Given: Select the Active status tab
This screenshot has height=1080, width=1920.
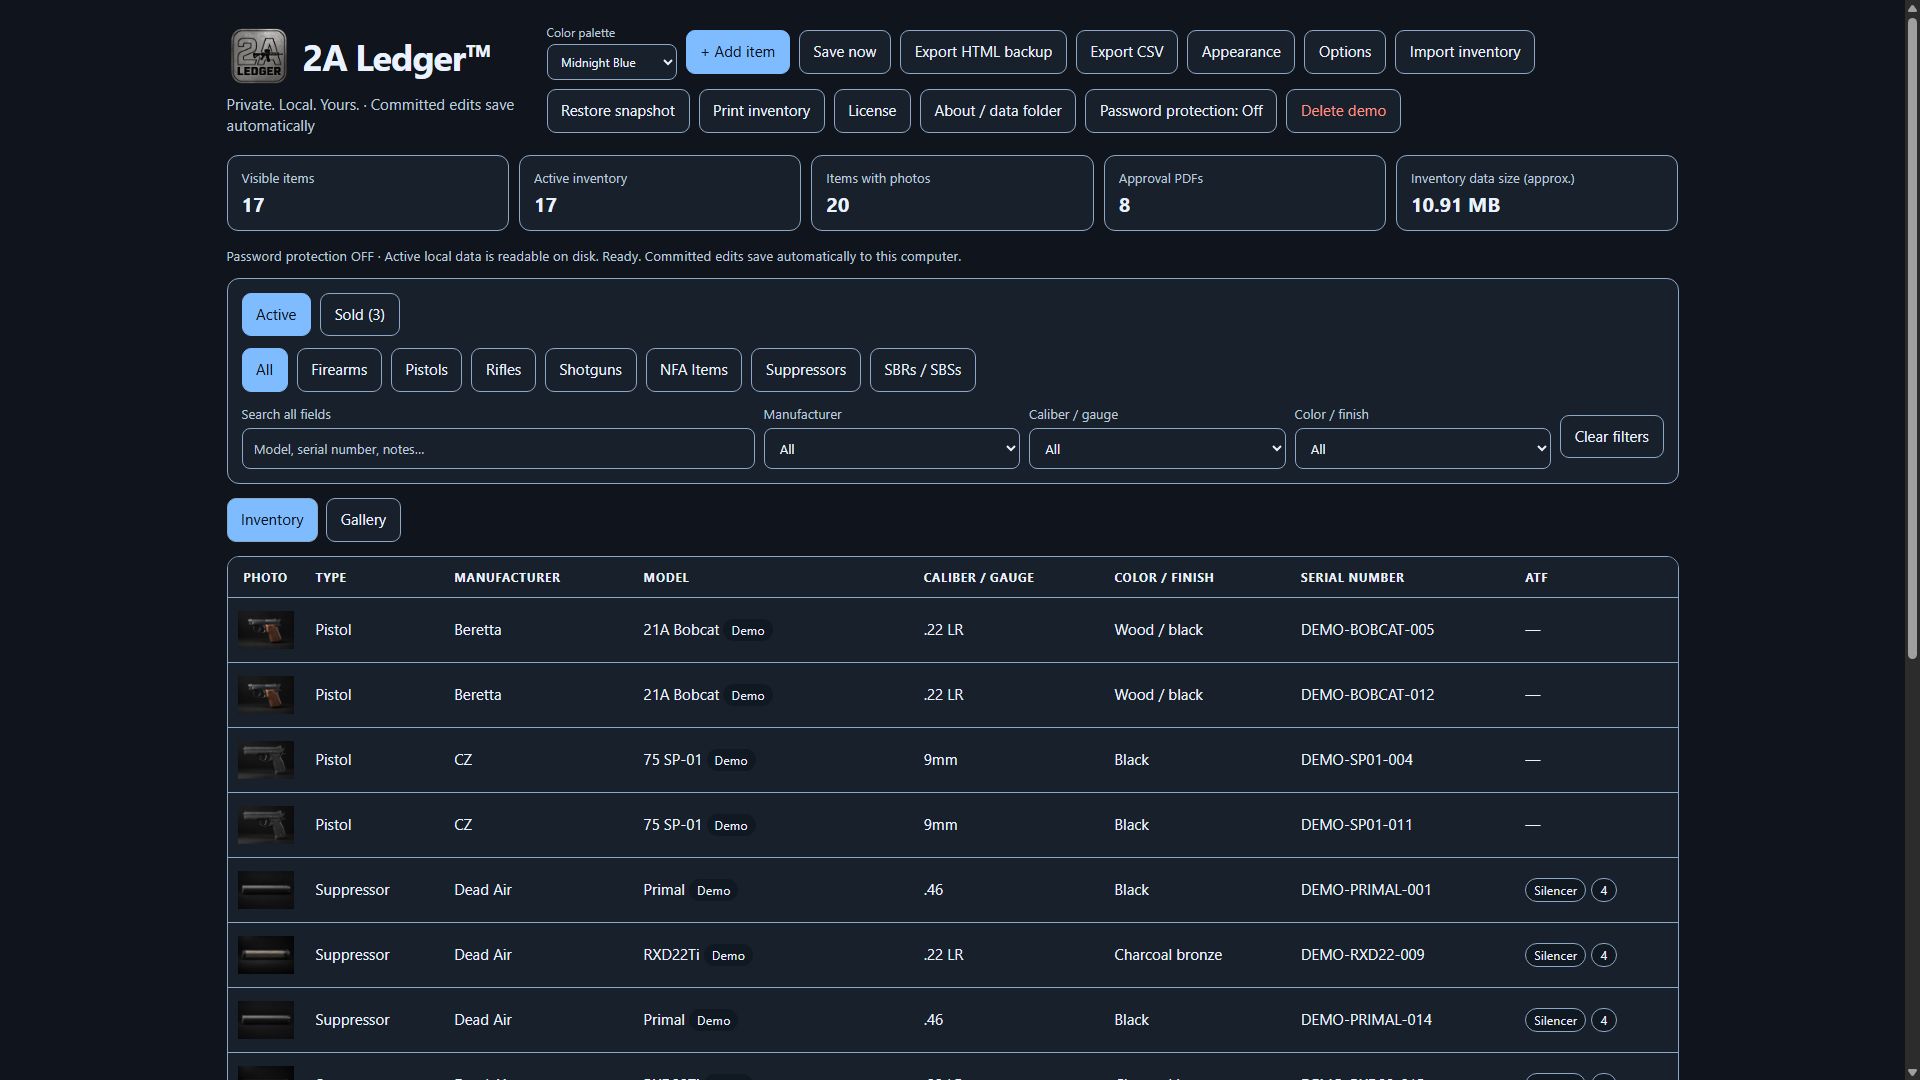Looking at the screenshot, I should coord(276,315).
